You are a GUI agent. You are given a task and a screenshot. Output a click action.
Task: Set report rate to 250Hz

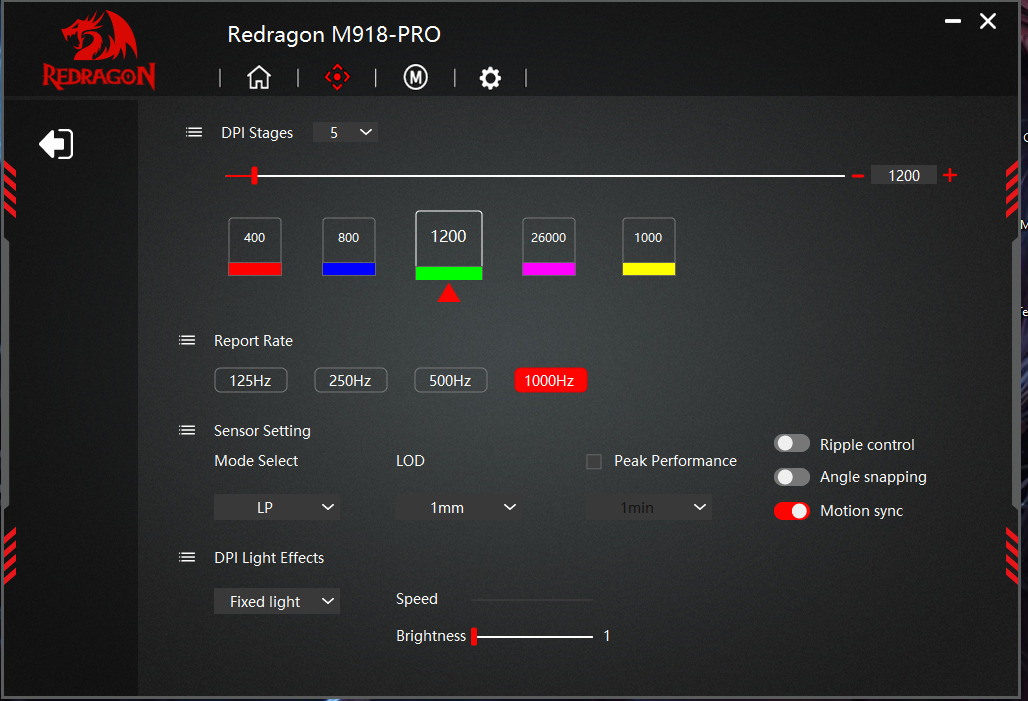pos(351,380)
